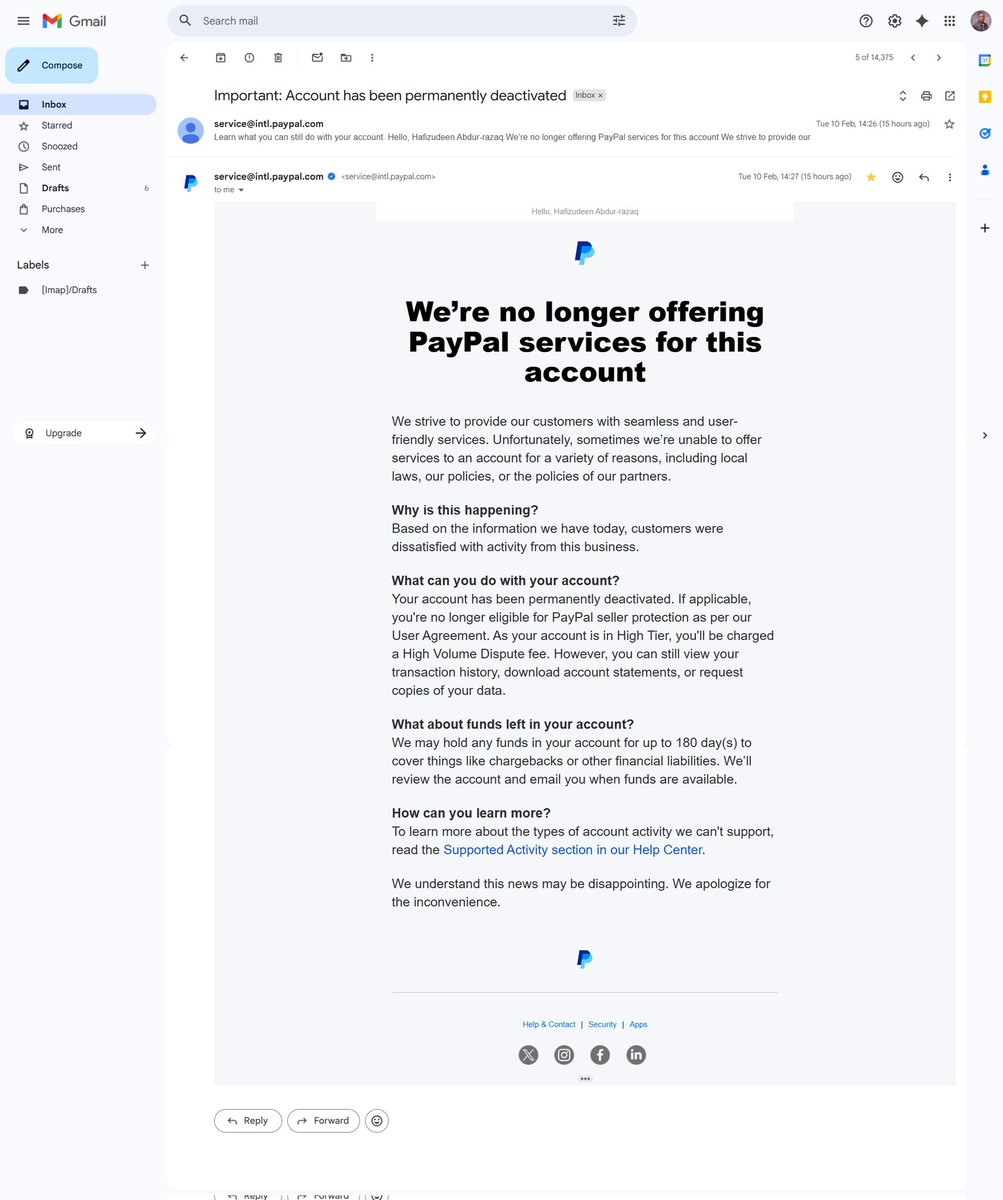Image resolution: width=1003 pixels, height=1200 pixels.
Task: Open conversation in new window
Action: (950, 96)
